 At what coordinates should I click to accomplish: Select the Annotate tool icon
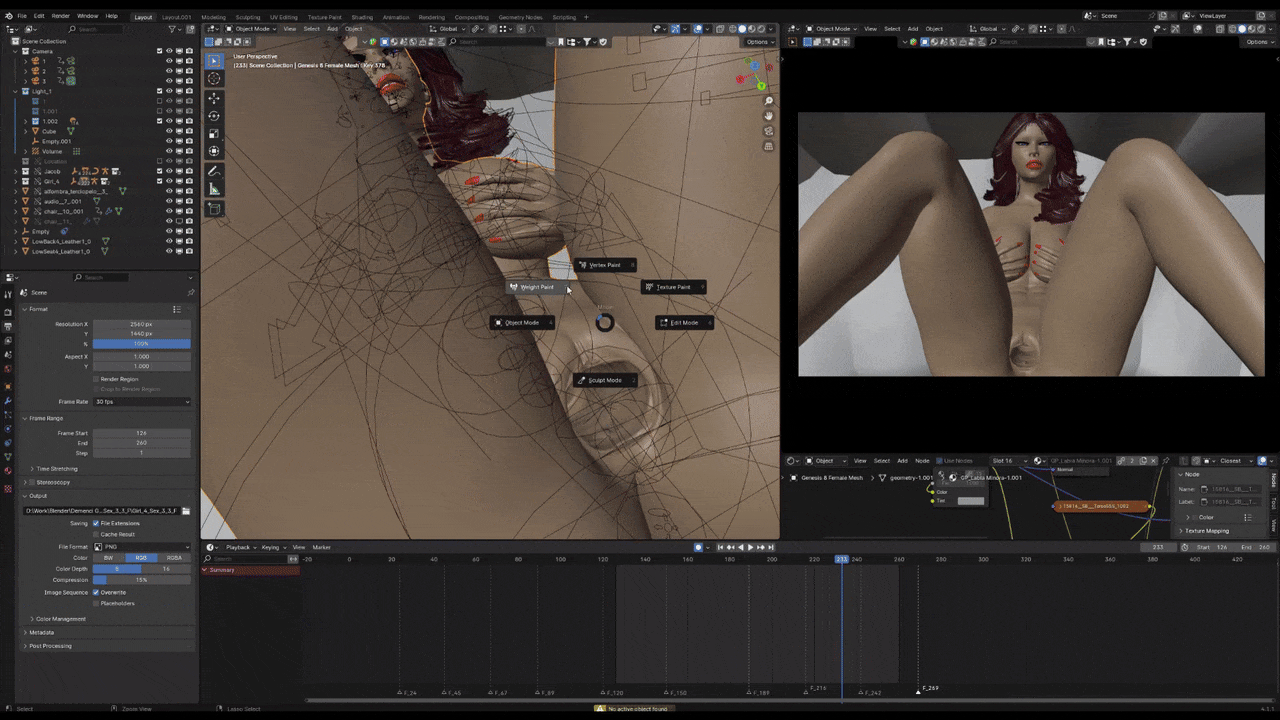[x=214, y=172]
